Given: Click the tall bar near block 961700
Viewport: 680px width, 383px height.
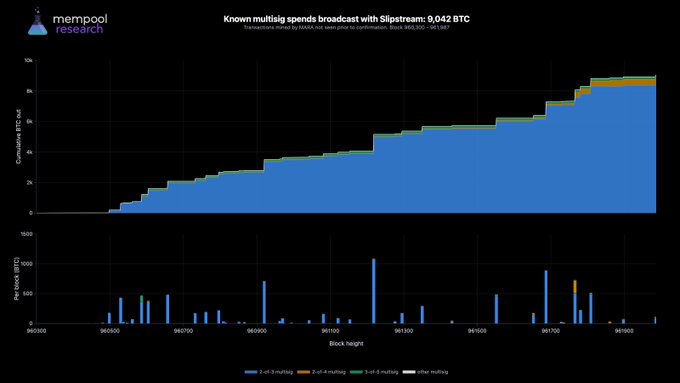Looking at the screenshot, I should point(546,297).
